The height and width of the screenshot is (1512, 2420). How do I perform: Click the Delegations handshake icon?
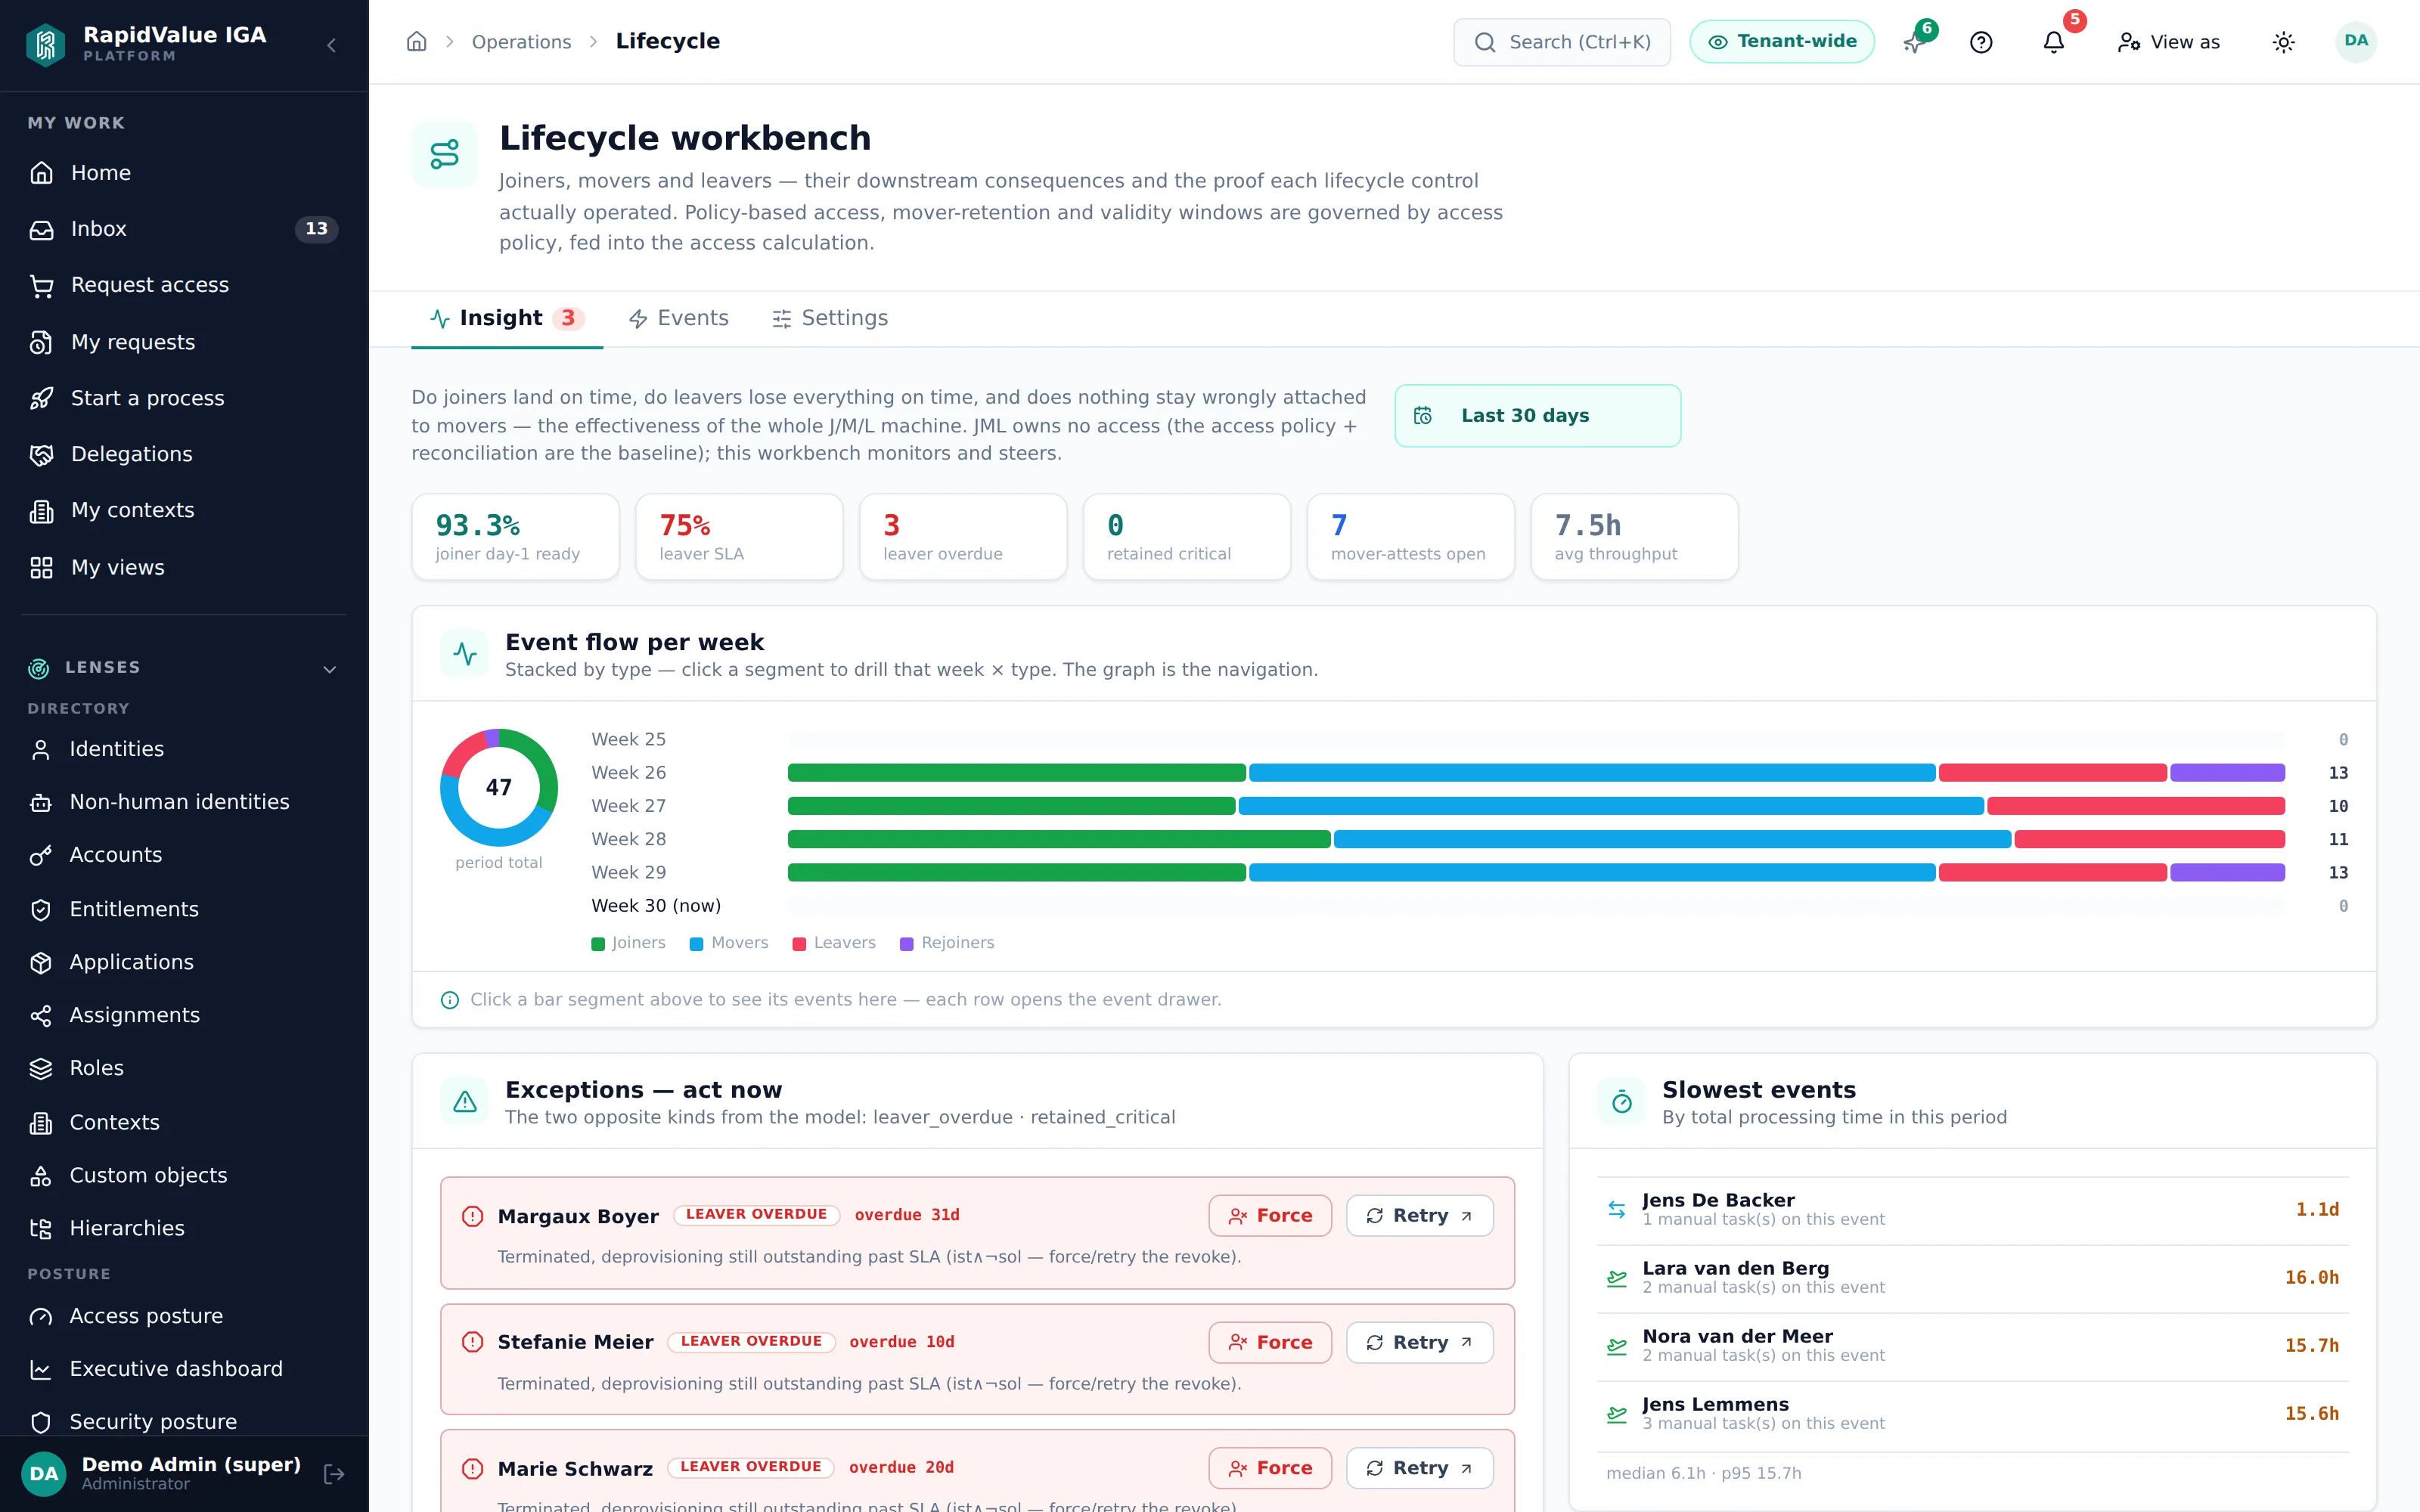tap(41, 454)
